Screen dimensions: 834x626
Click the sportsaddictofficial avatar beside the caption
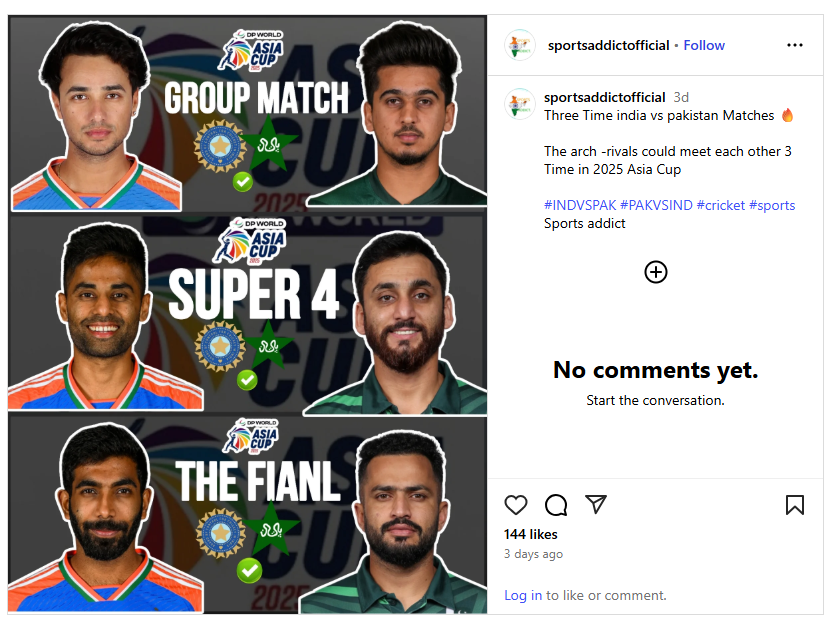[520, 104]
